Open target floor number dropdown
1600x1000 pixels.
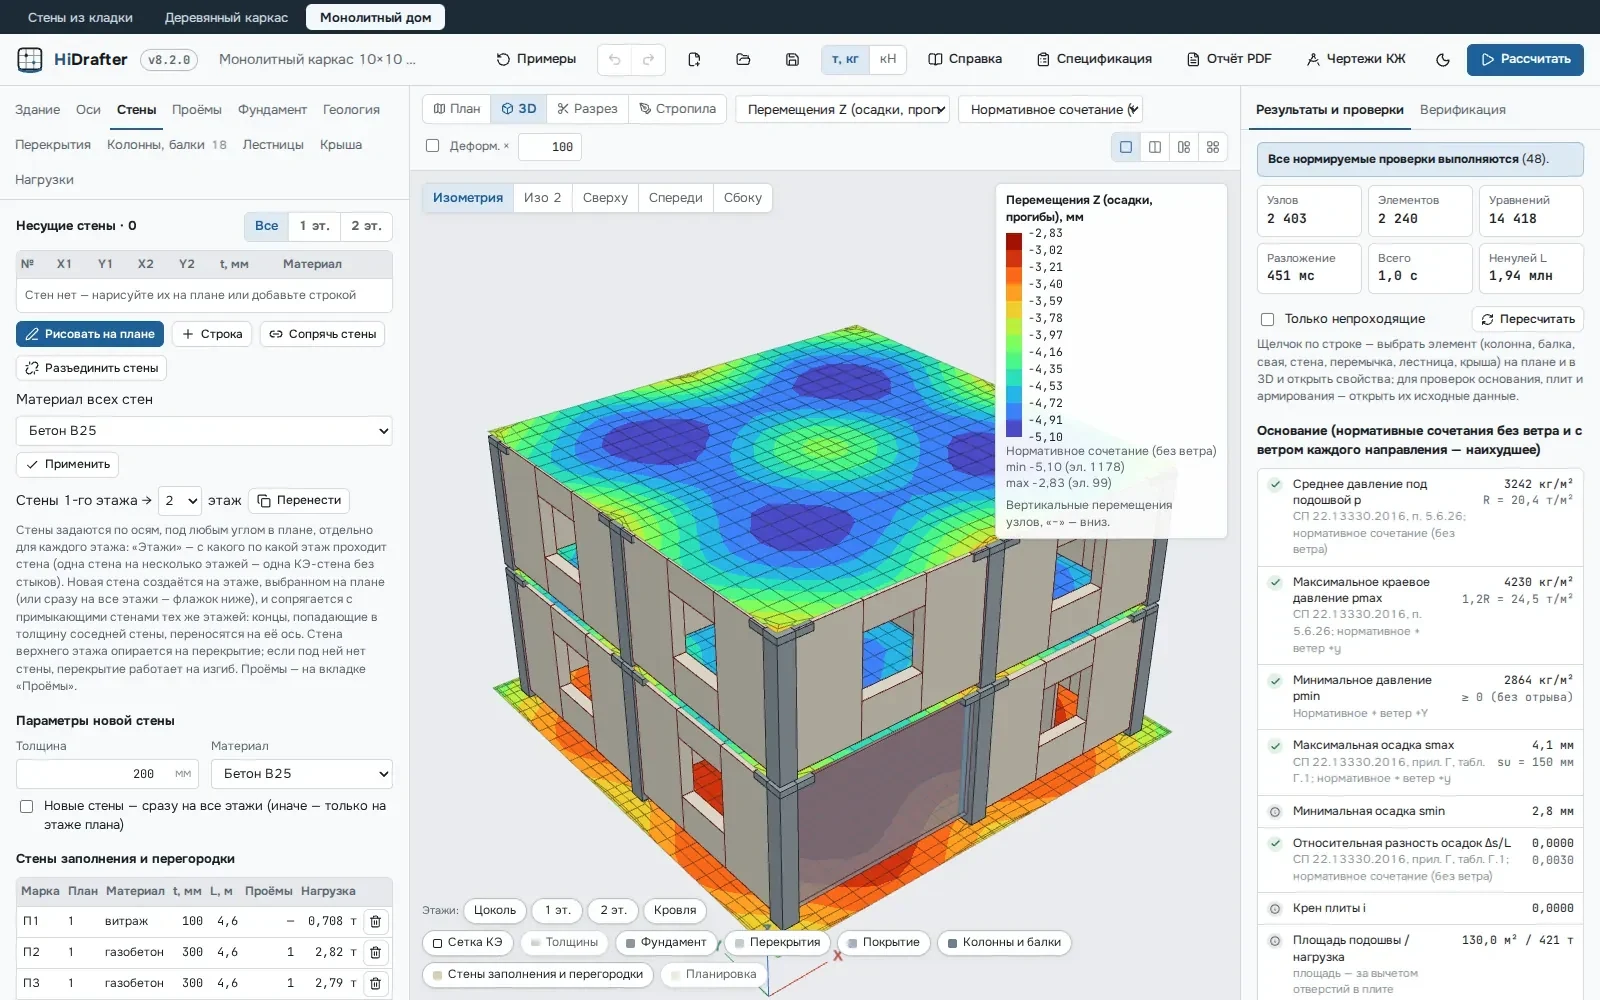[x=181, y=501]
